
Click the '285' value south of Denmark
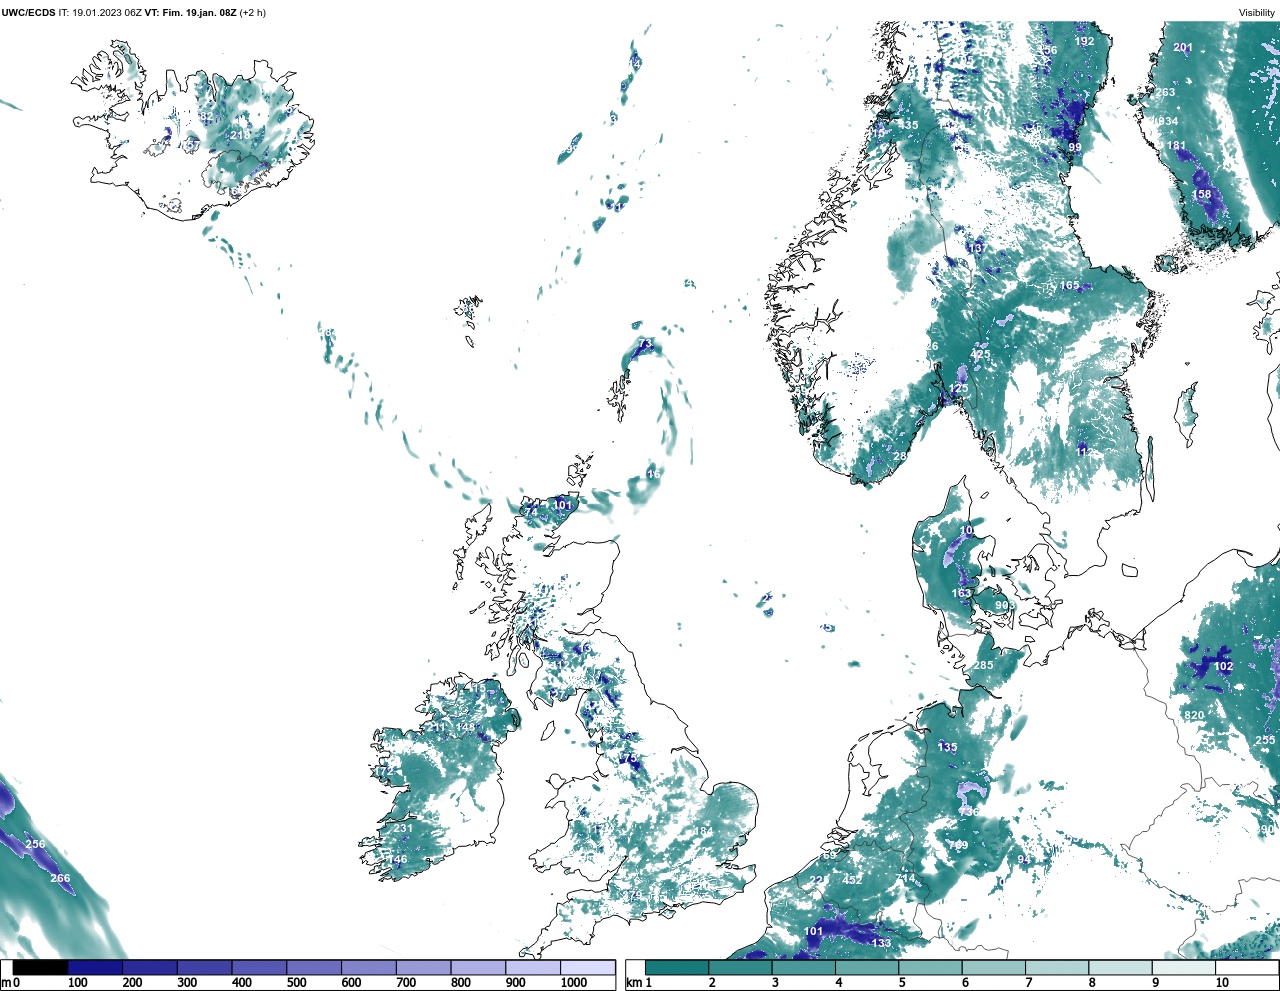click(984, 665)
